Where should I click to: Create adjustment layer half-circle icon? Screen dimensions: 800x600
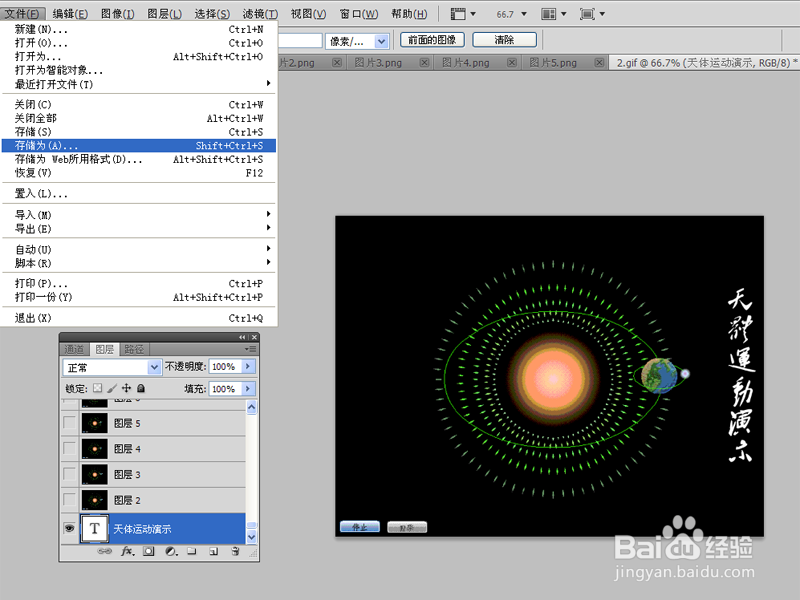coord(171,551)
